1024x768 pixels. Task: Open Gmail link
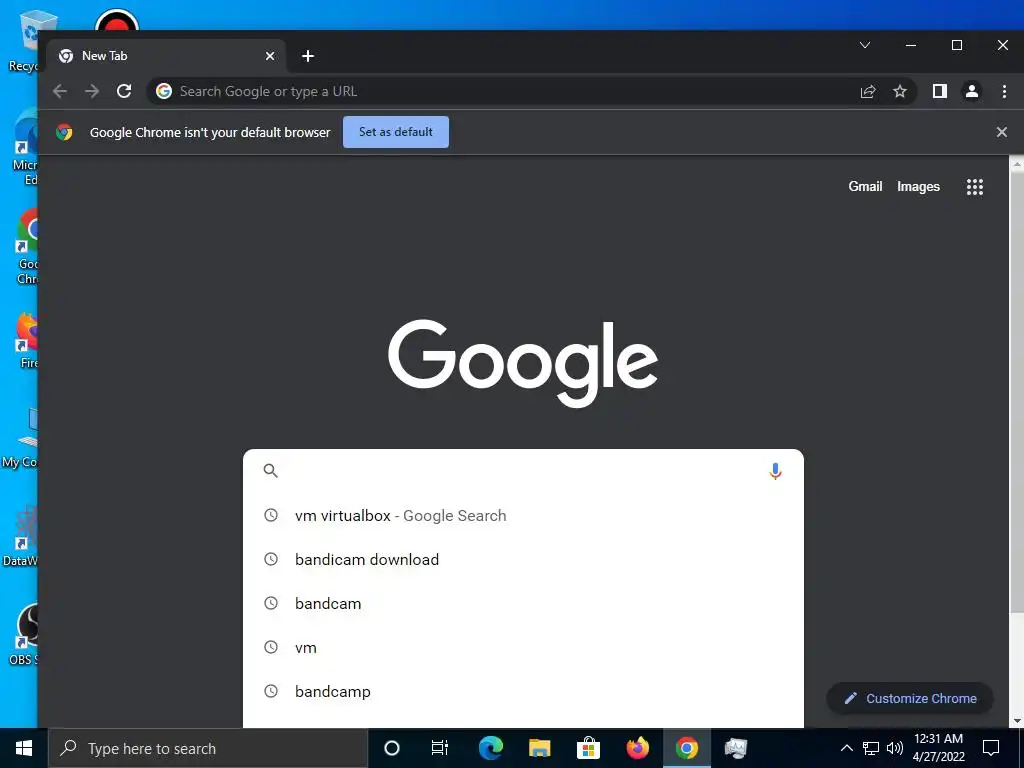[x=865, y=187]
